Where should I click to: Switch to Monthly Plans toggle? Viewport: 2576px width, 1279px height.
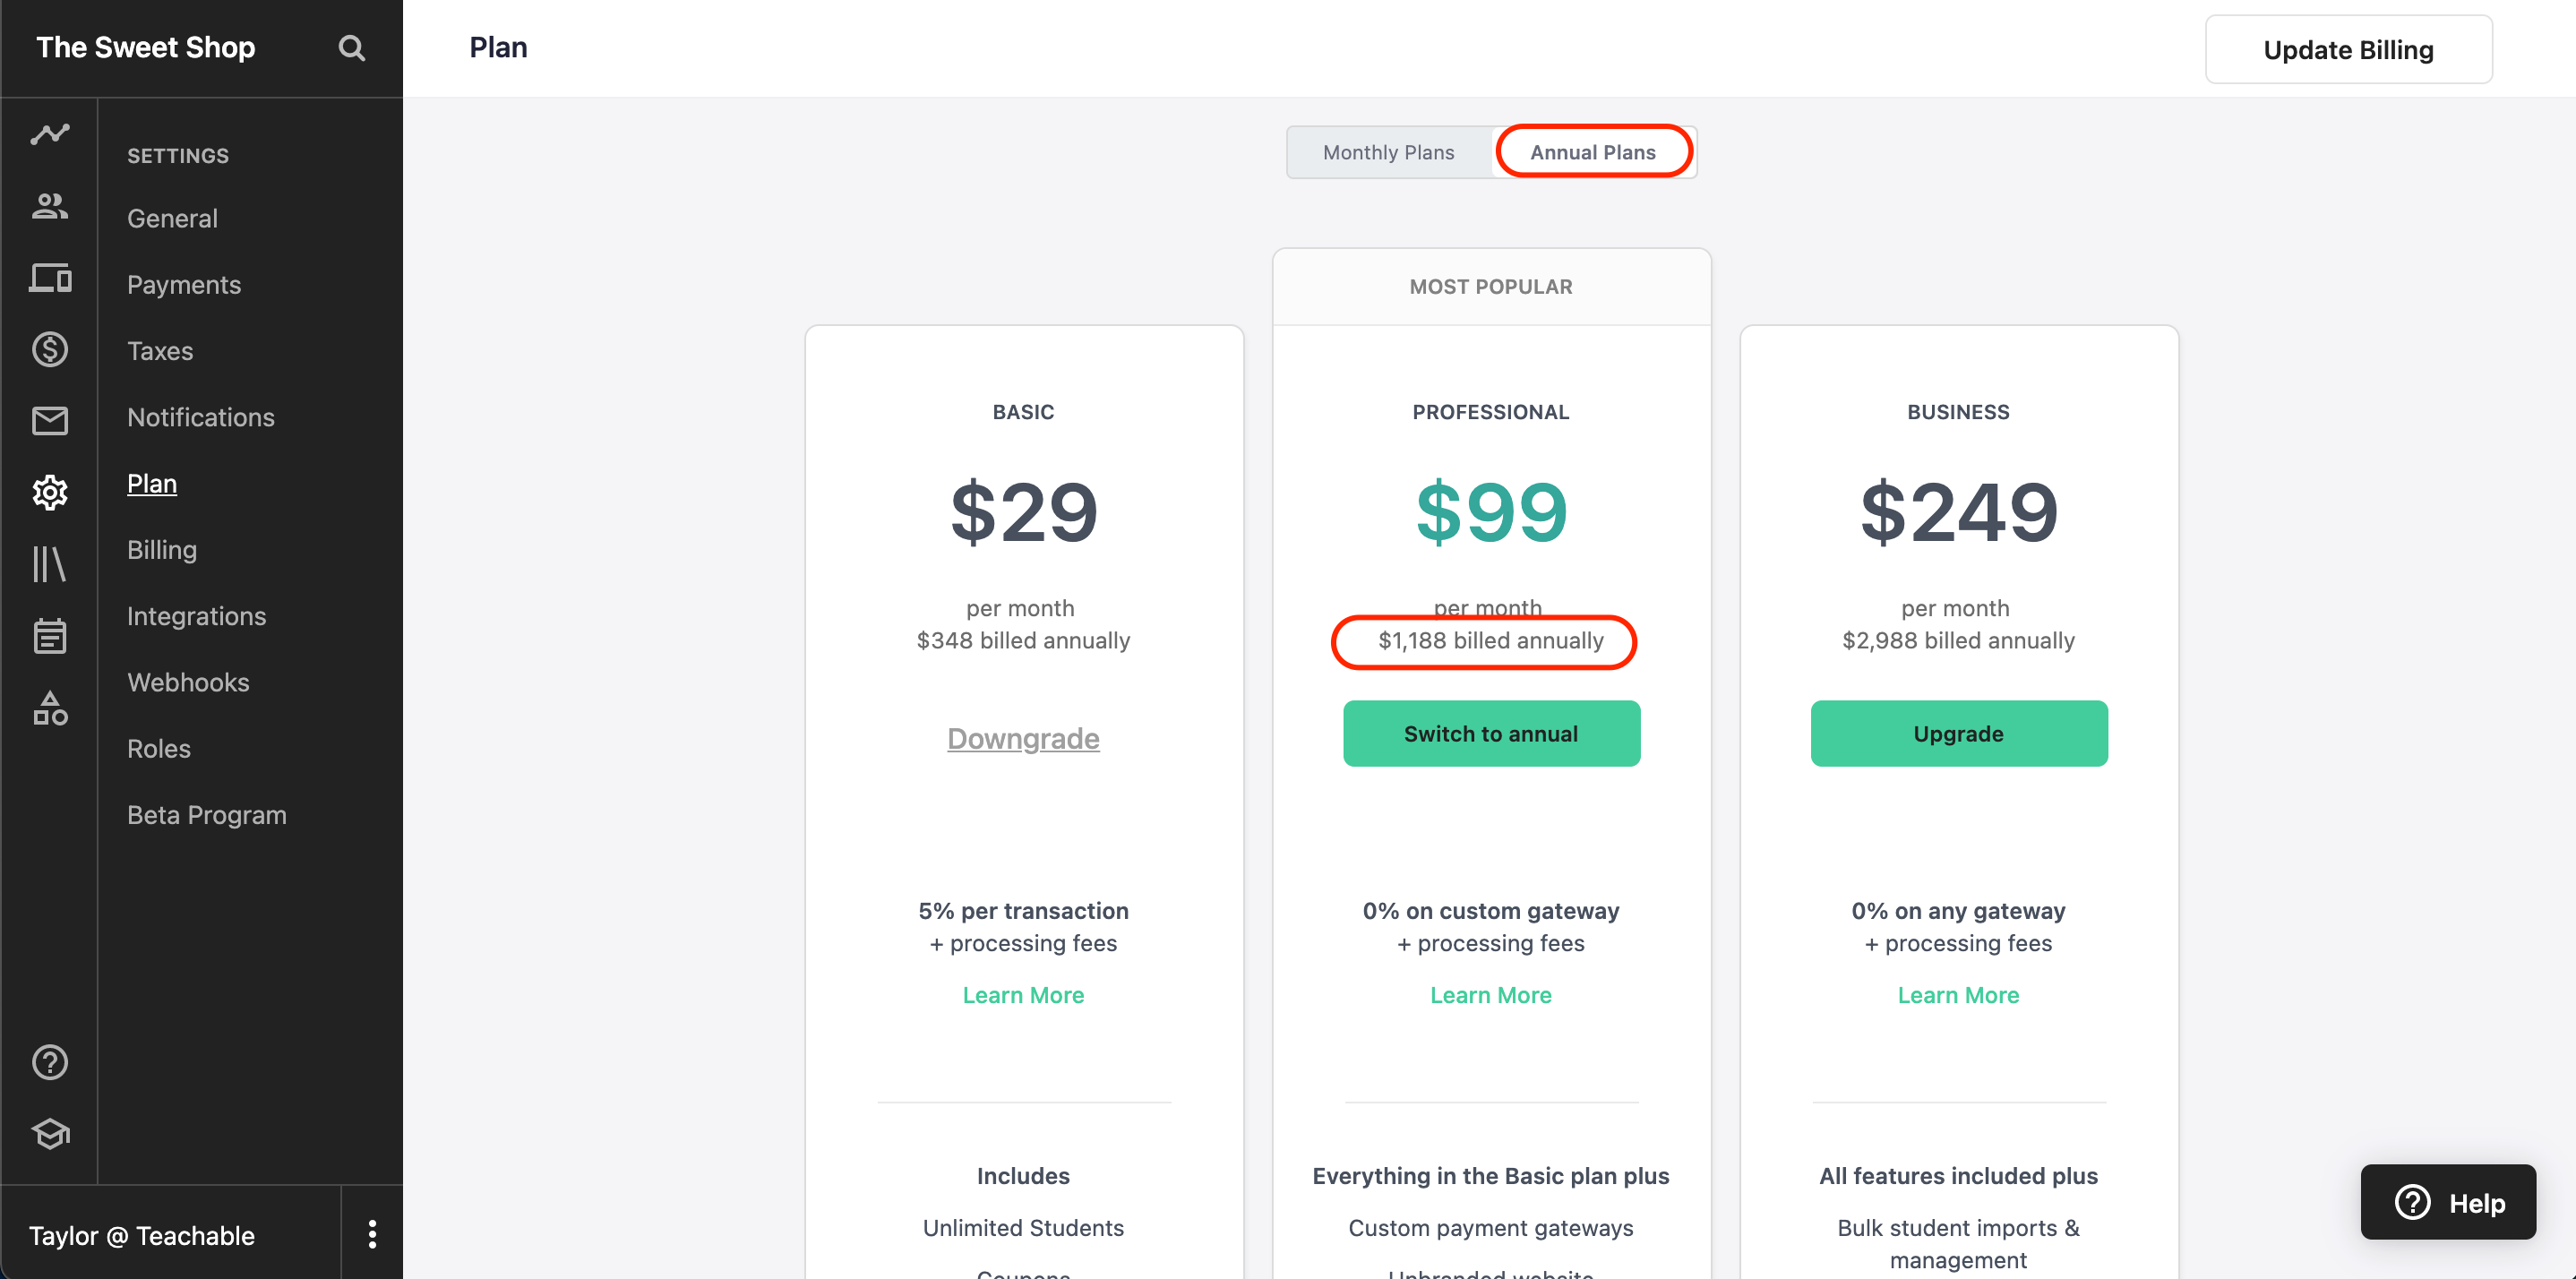[1388, 152]
